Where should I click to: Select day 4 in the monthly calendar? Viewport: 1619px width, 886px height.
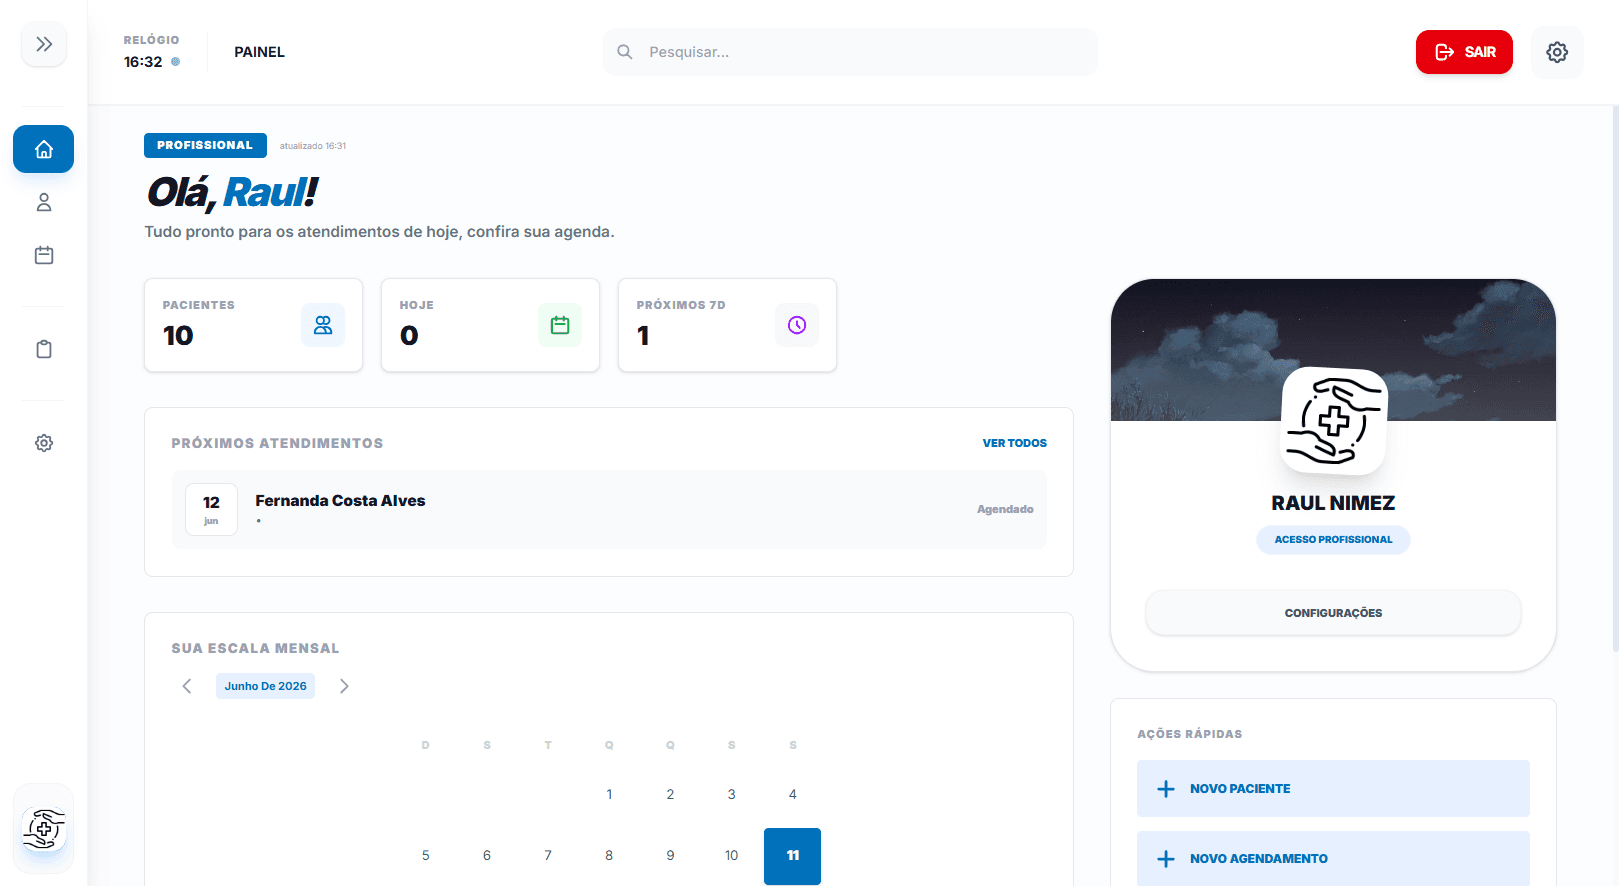click(x=793, y=794)
